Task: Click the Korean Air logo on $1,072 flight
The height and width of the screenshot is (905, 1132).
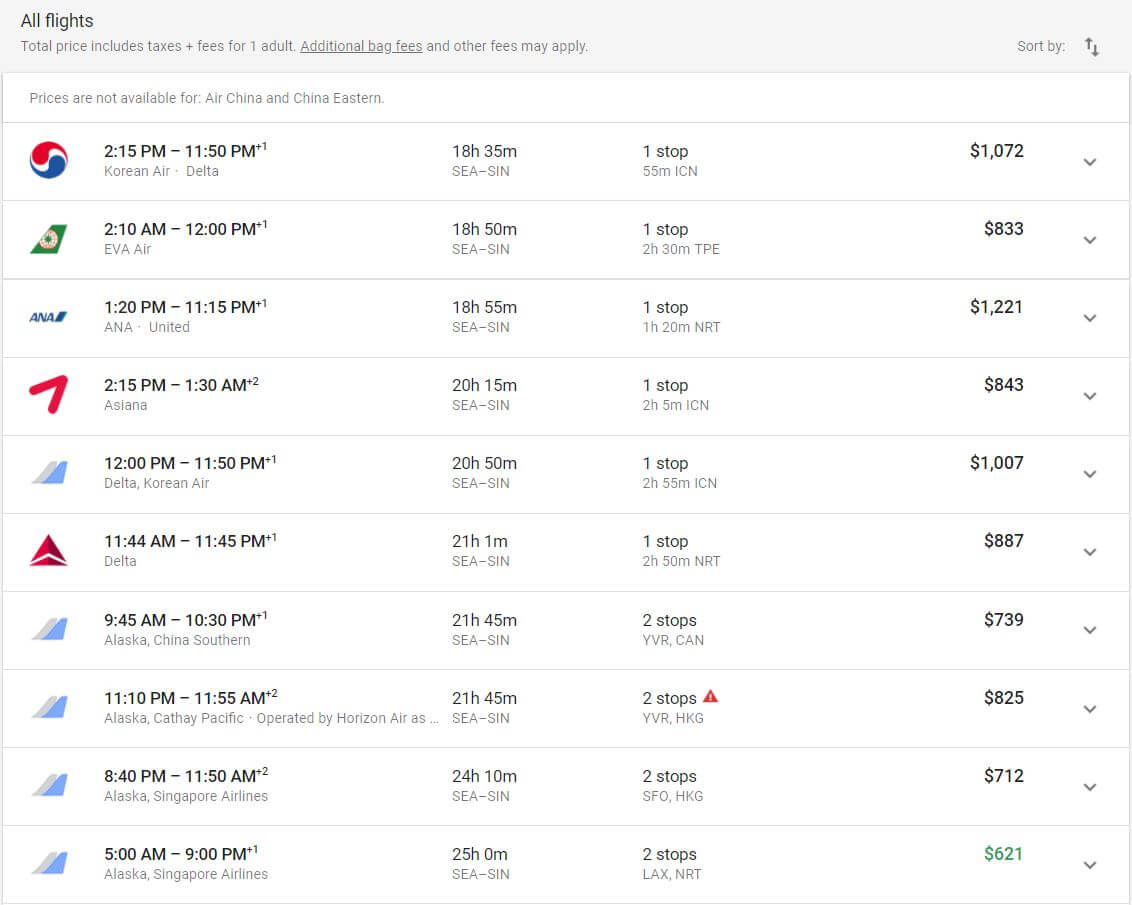Action: coord(48,160)
